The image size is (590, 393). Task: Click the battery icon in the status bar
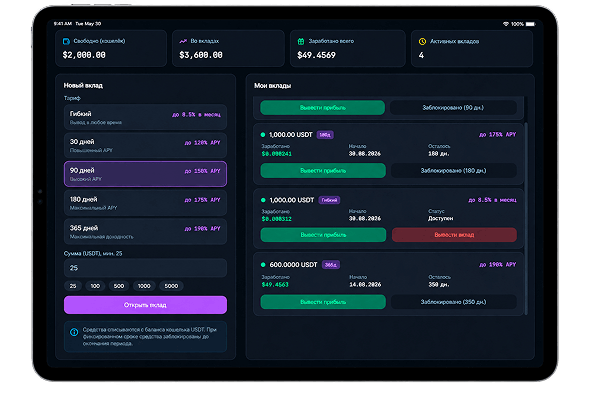(530, 24)
